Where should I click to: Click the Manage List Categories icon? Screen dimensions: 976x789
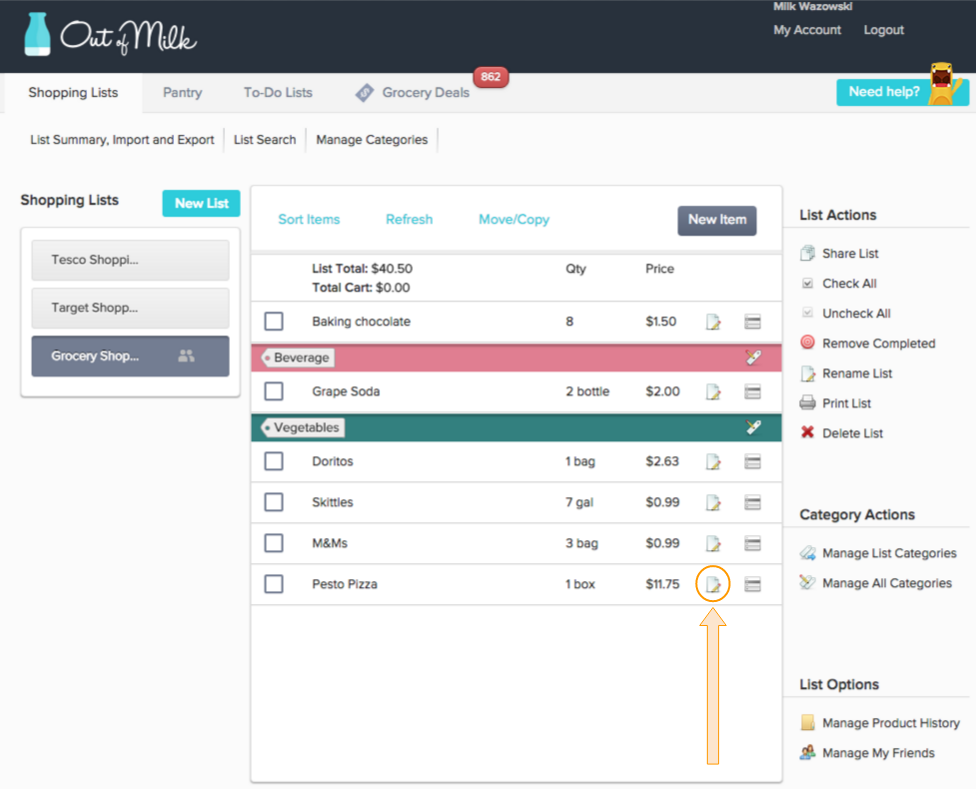[807, 553]
